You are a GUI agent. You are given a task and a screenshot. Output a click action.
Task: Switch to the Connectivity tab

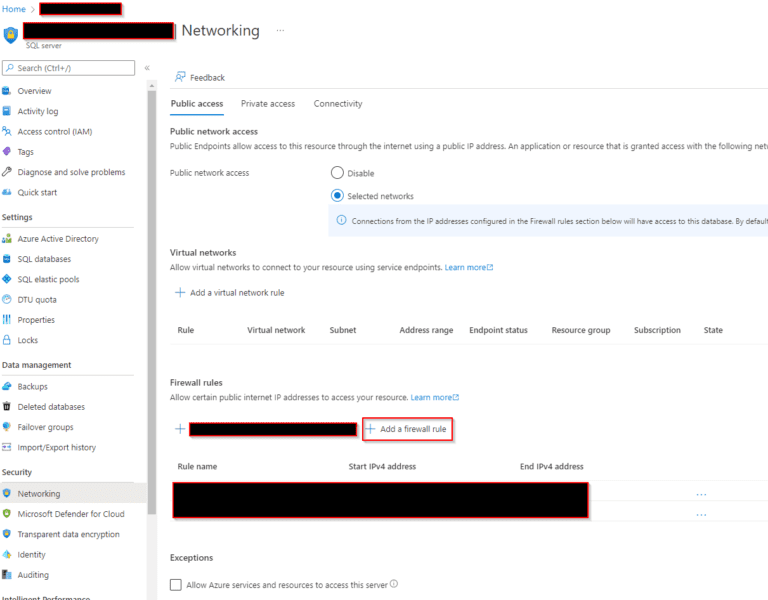(337, 104)
